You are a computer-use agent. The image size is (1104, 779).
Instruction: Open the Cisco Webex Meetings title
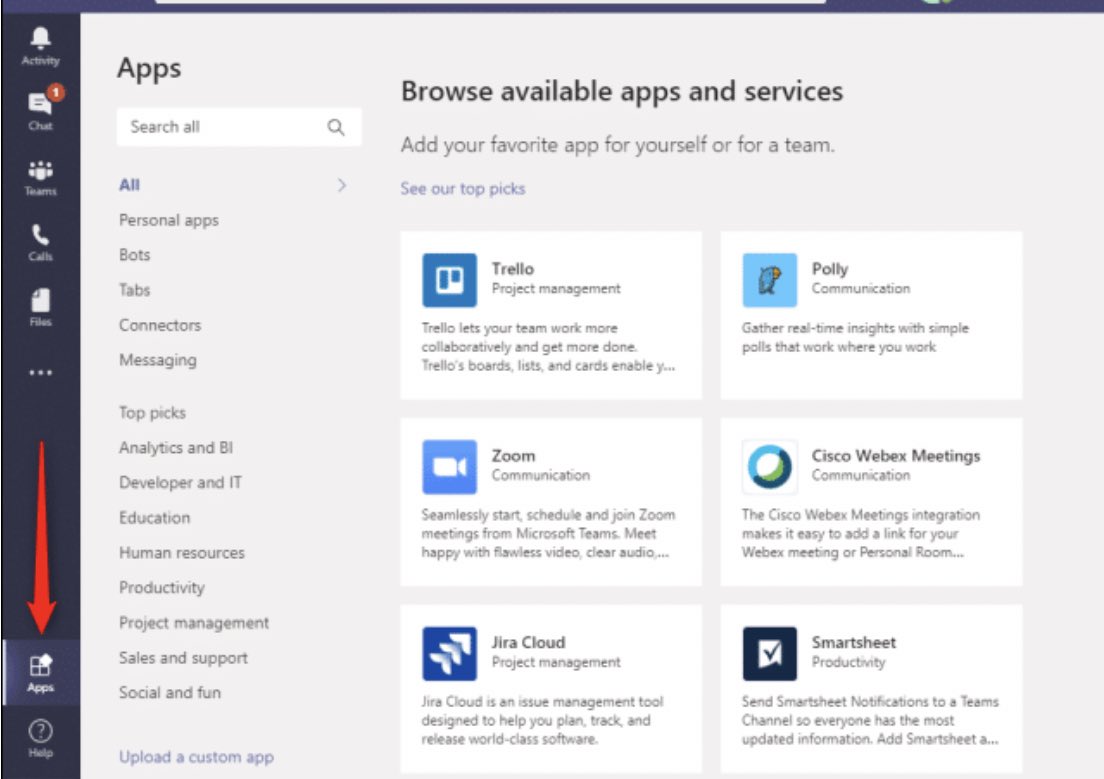[896, 456]
